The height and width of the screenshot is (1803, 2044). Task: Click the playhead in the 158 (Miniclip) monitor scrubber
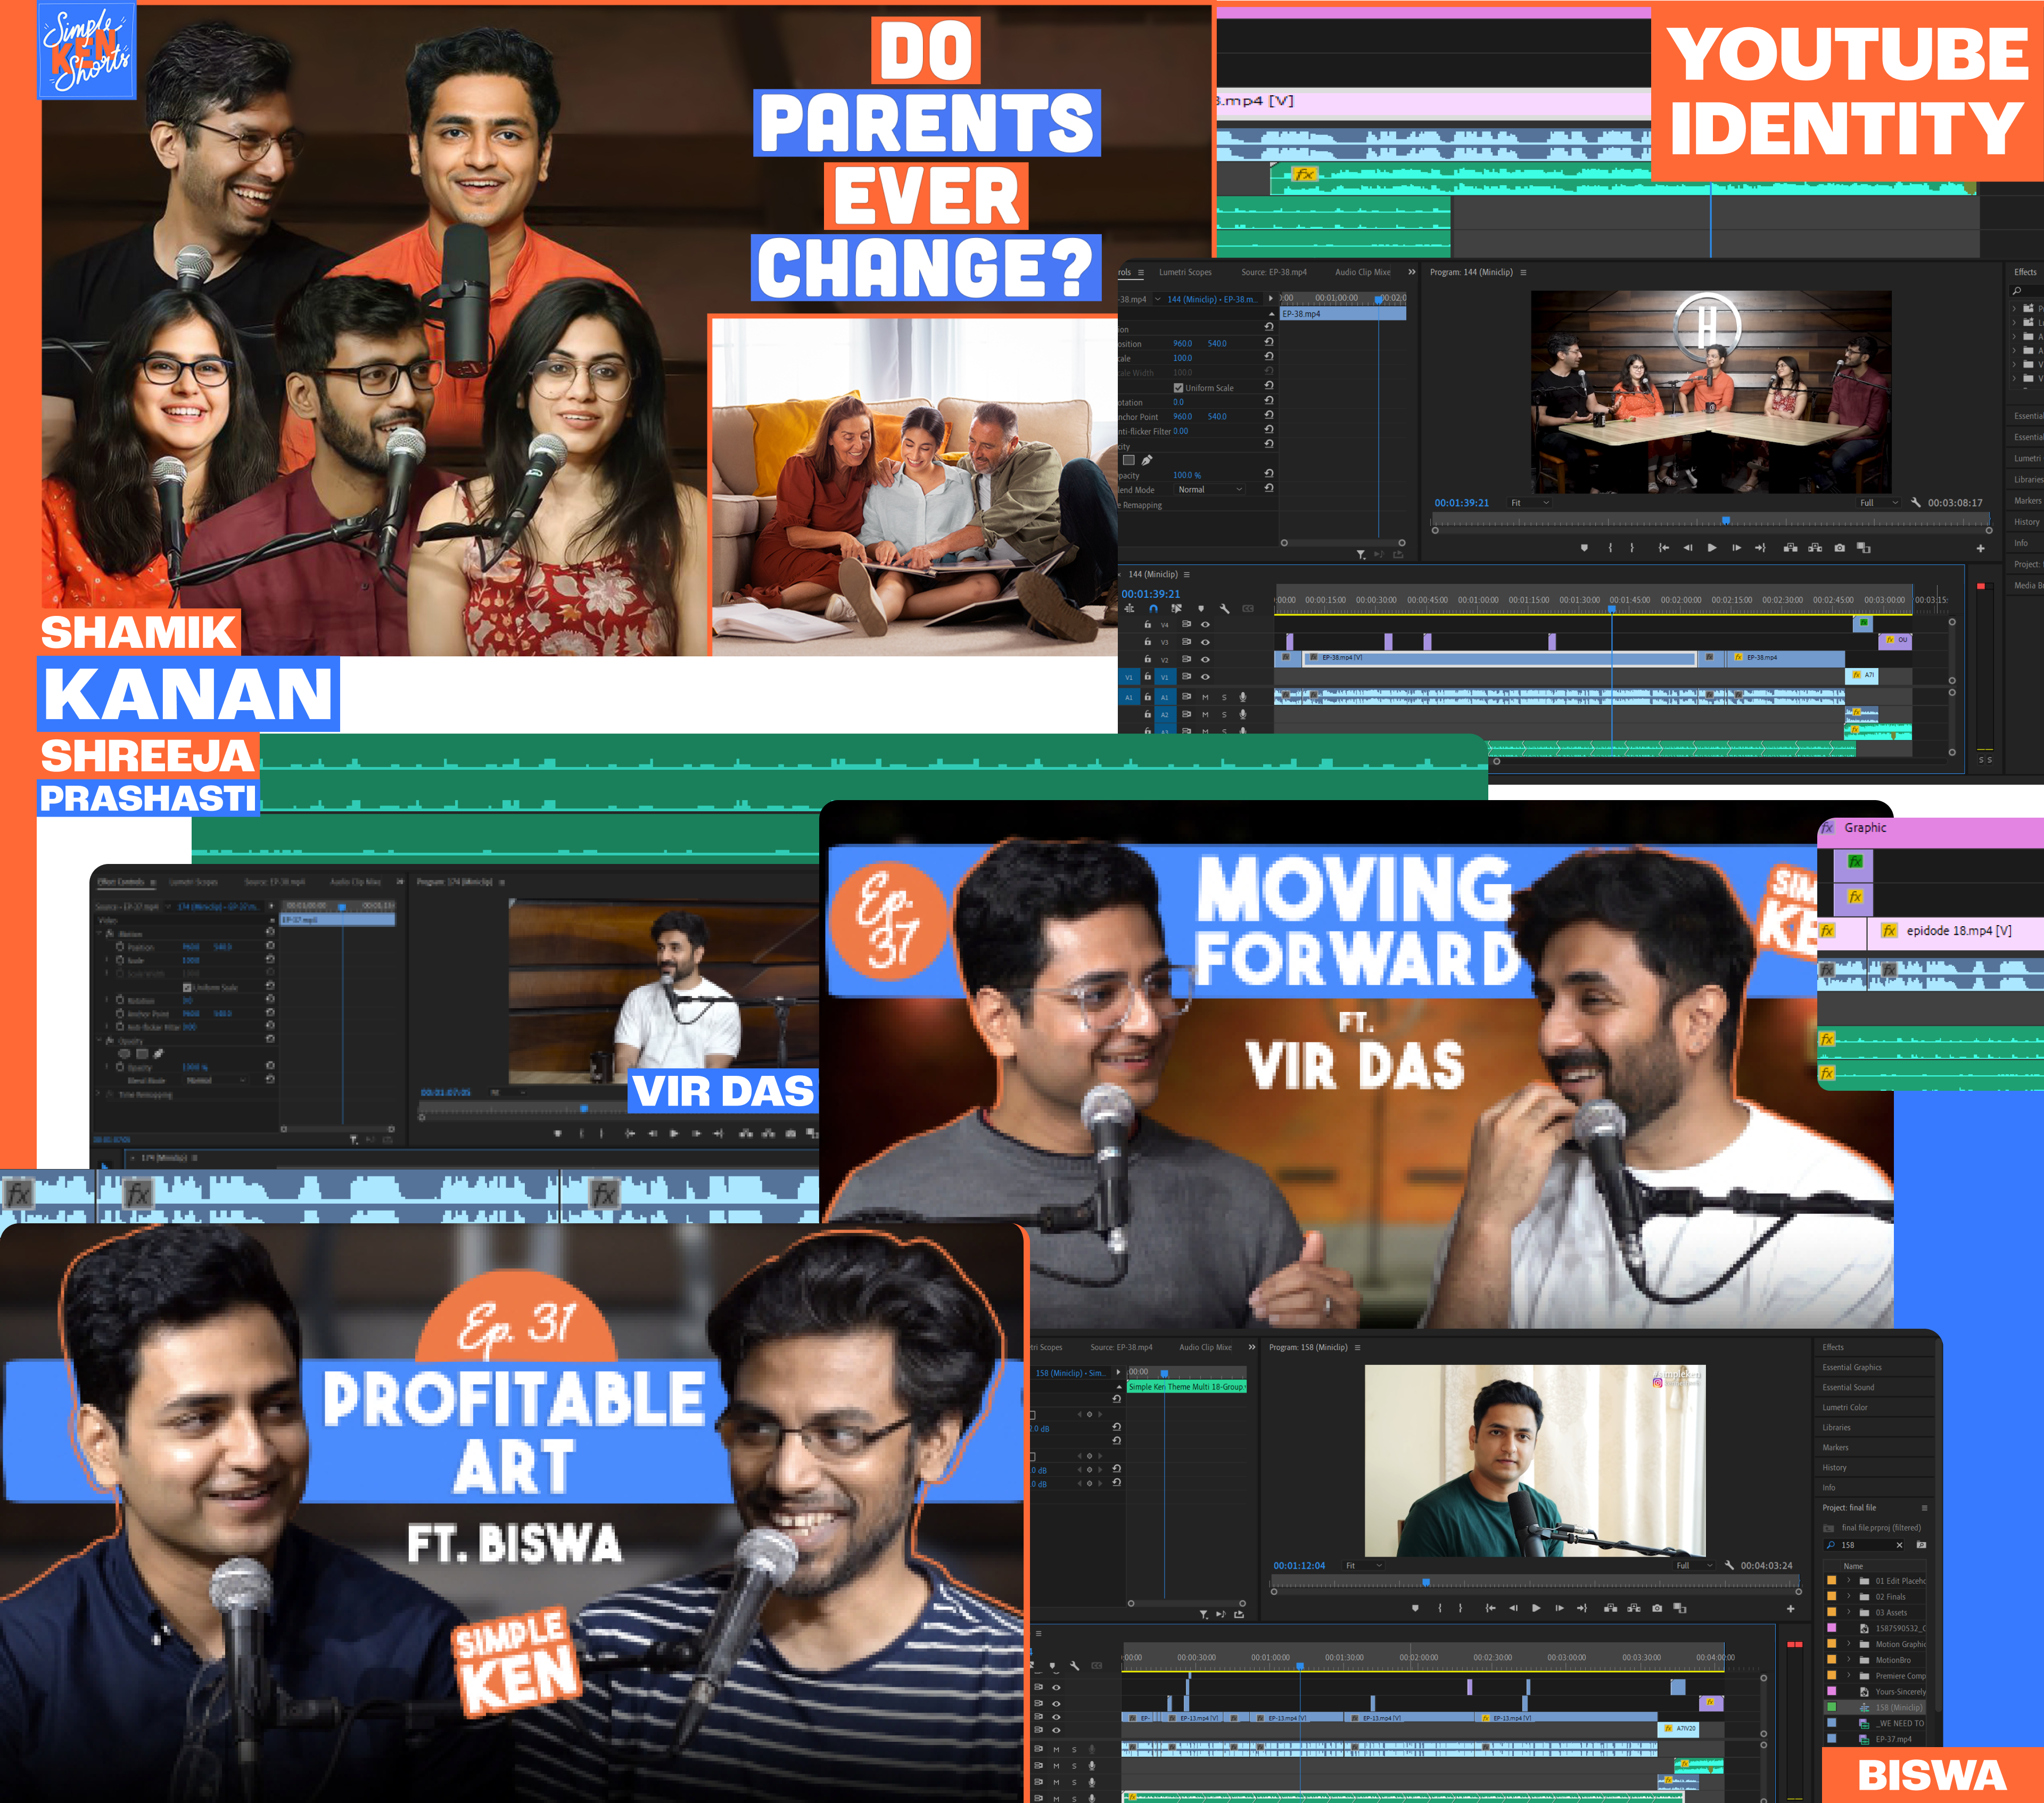tap(1426, 1582)
